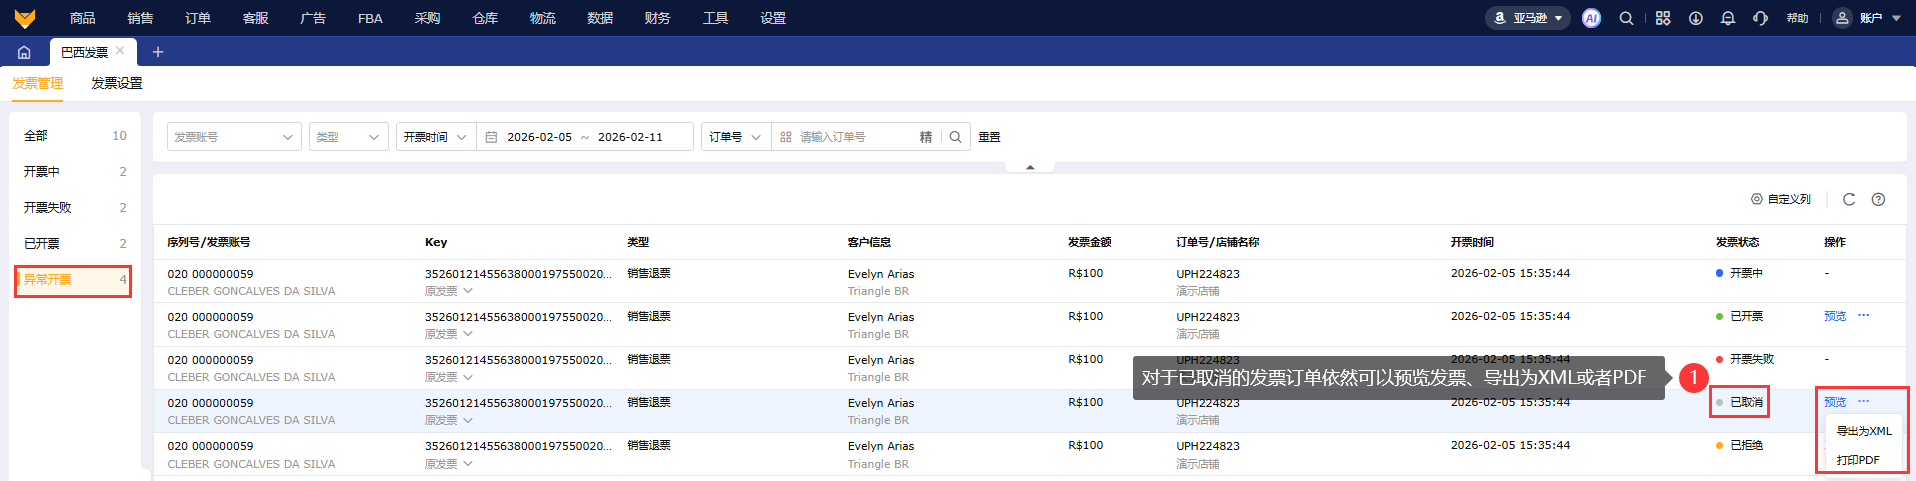Expand the 亚马逊 platform selector
Screen dimensions: 1916x481
[x=1528, y=18]
